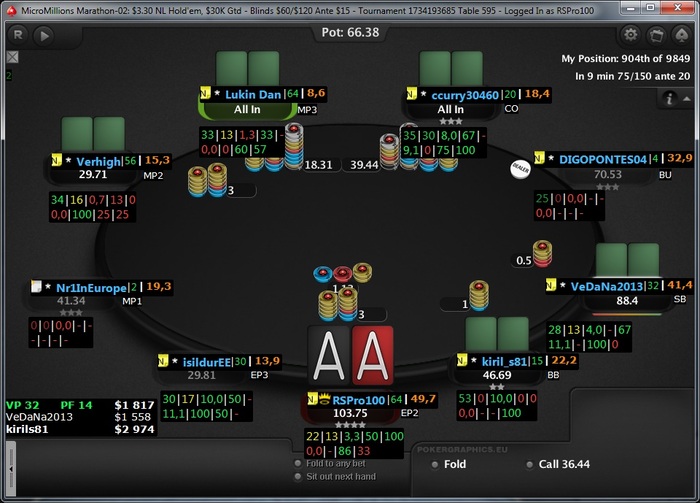Open note icon beside kiril_s81
Image resolution: width=700 pixels, height=503 pixels.
pyautogui.click(x=462, y=360)
